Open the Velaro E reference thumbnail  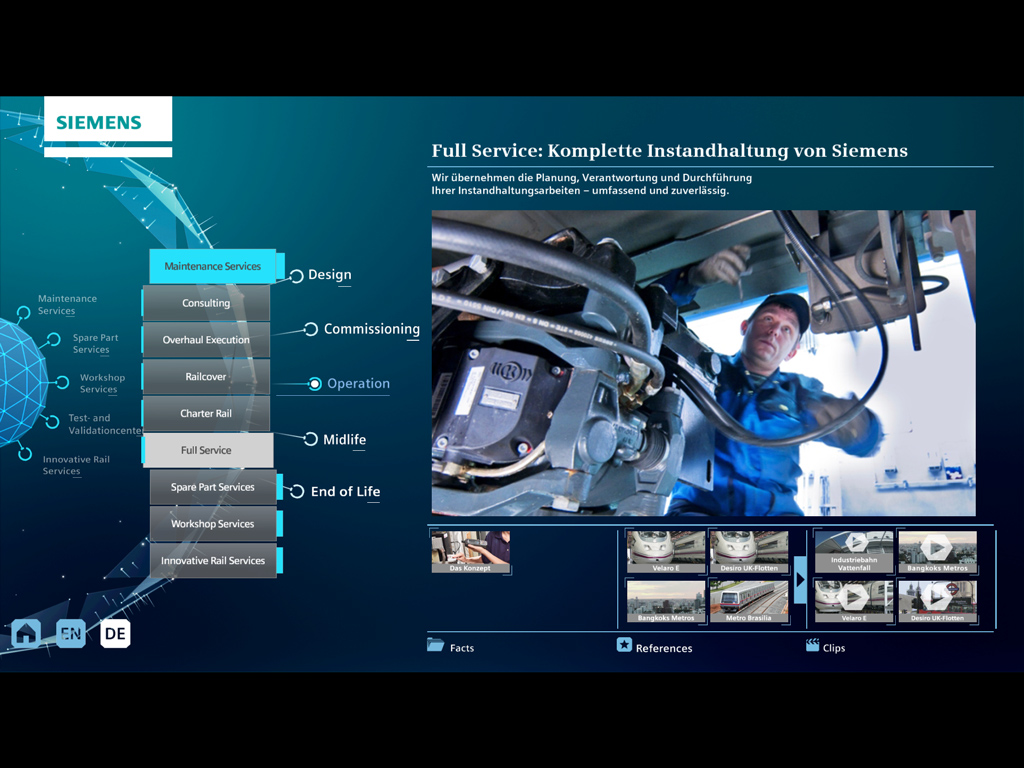pos(665,552)
